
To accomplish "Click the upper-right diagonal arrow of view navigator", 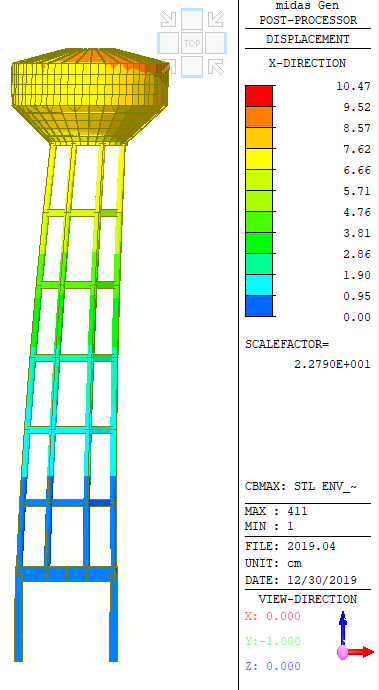I will (216, 19).
